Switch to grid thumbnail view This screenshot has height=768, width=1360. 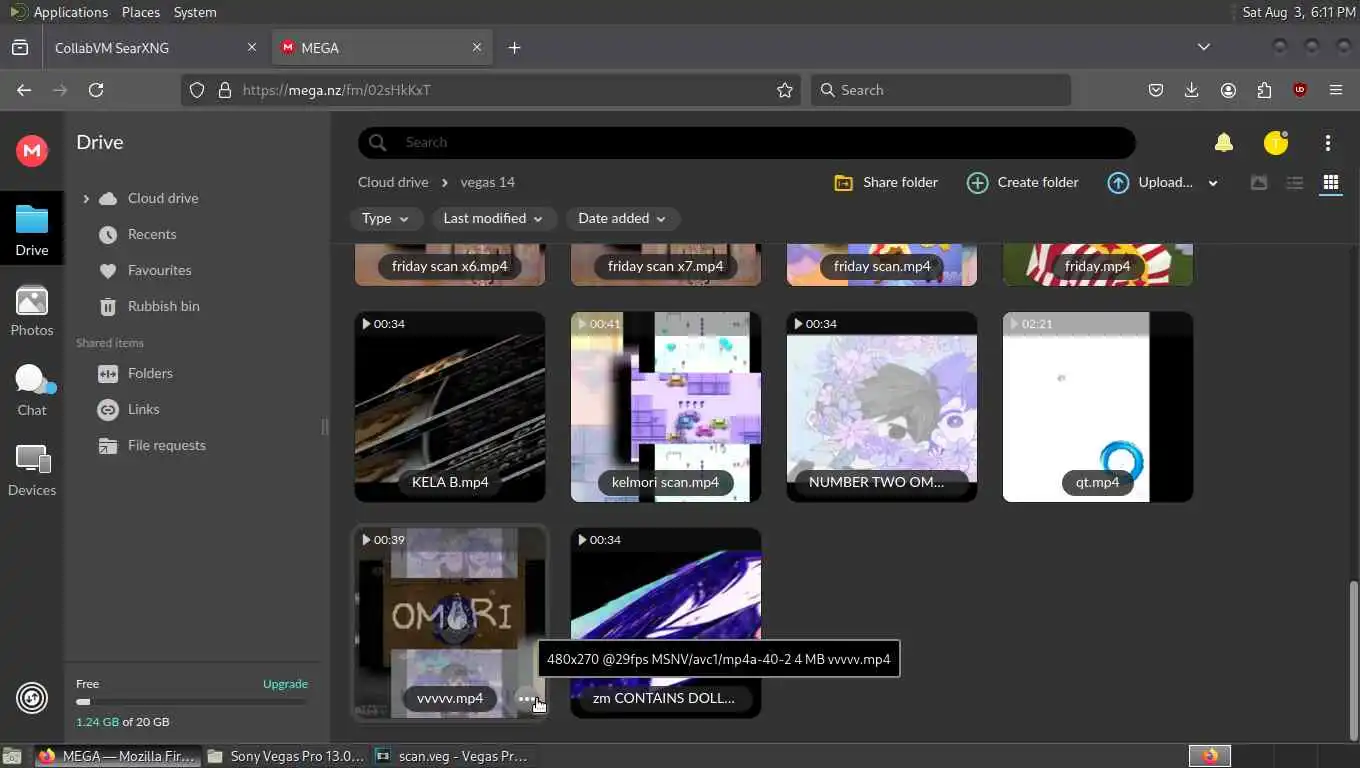tap(1330, 183)
